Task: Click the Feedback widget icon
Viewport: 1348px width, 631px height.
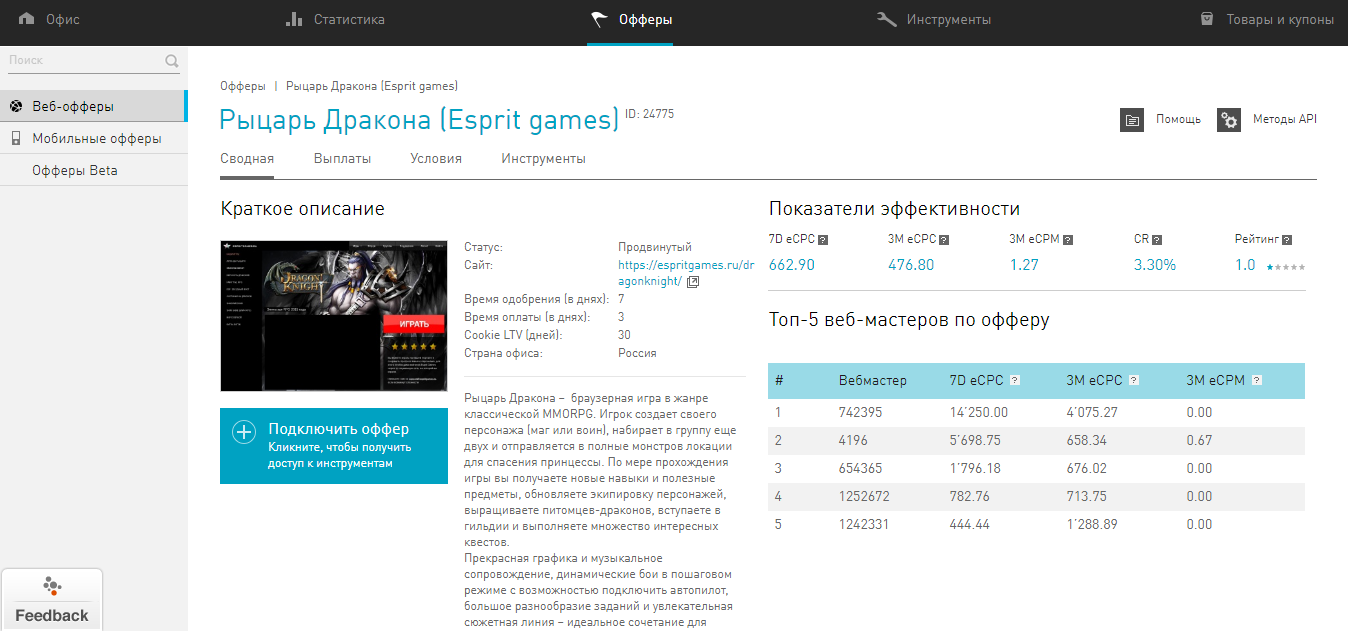Action: point(52,586)
